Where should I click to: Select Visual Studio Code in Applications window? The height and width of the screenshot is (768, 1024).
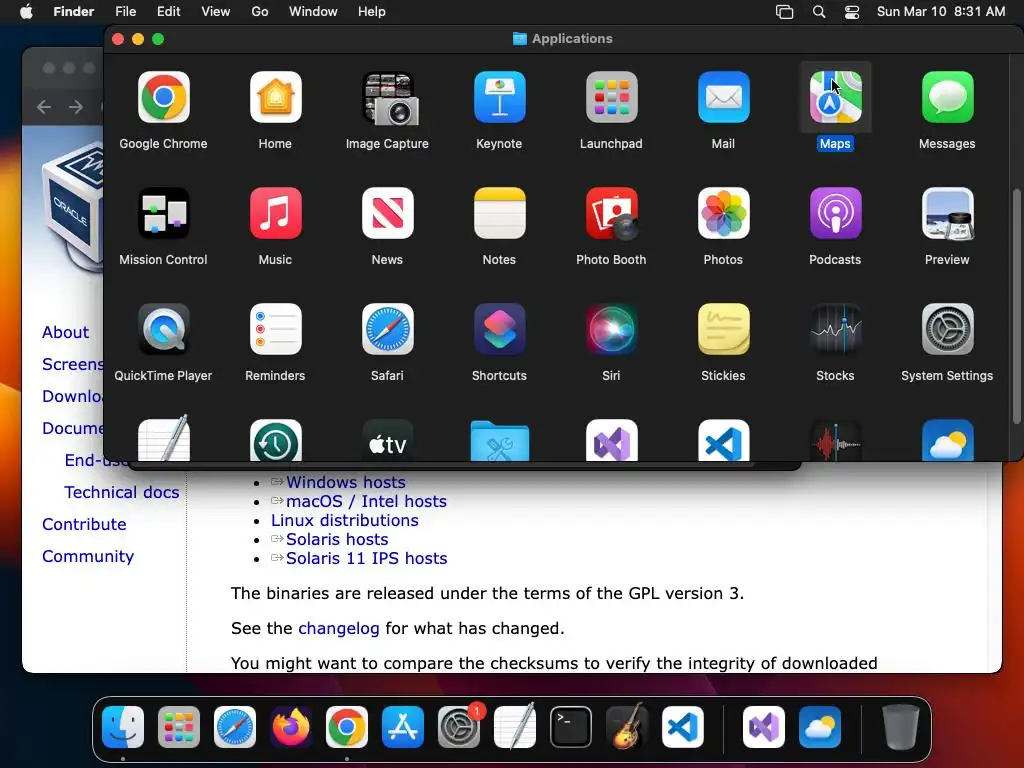[x=724, y=440]
